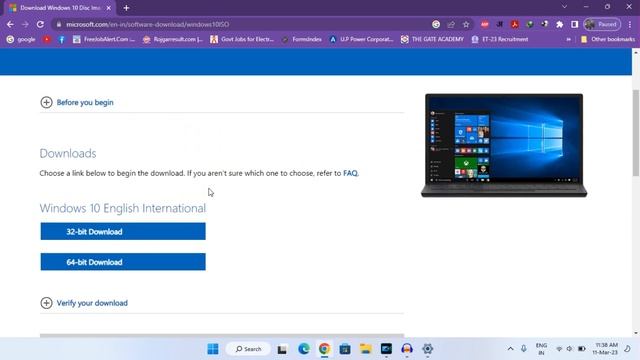Open the YouTube bookmark icon
Viewport: 640px width, 360px height.
click(x=47, y=39)
